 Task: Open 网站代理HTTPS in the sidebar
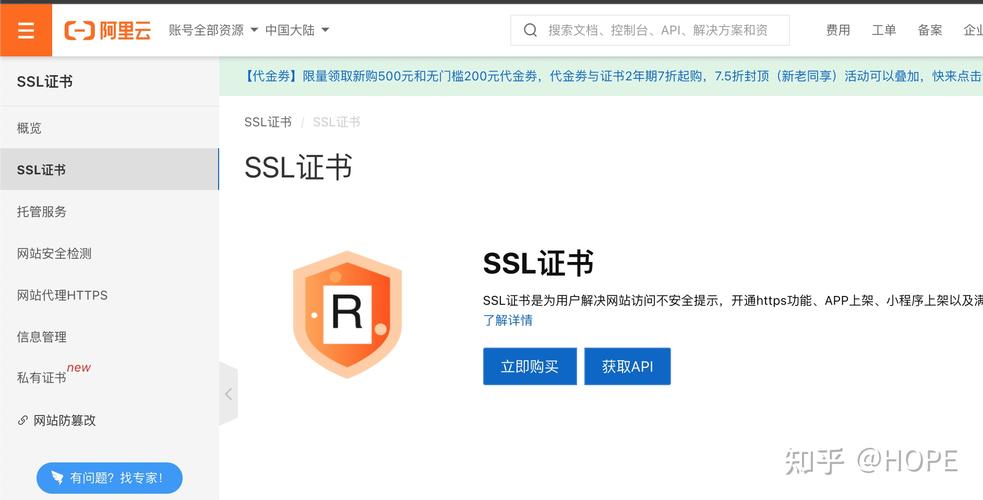coord(109,294)
